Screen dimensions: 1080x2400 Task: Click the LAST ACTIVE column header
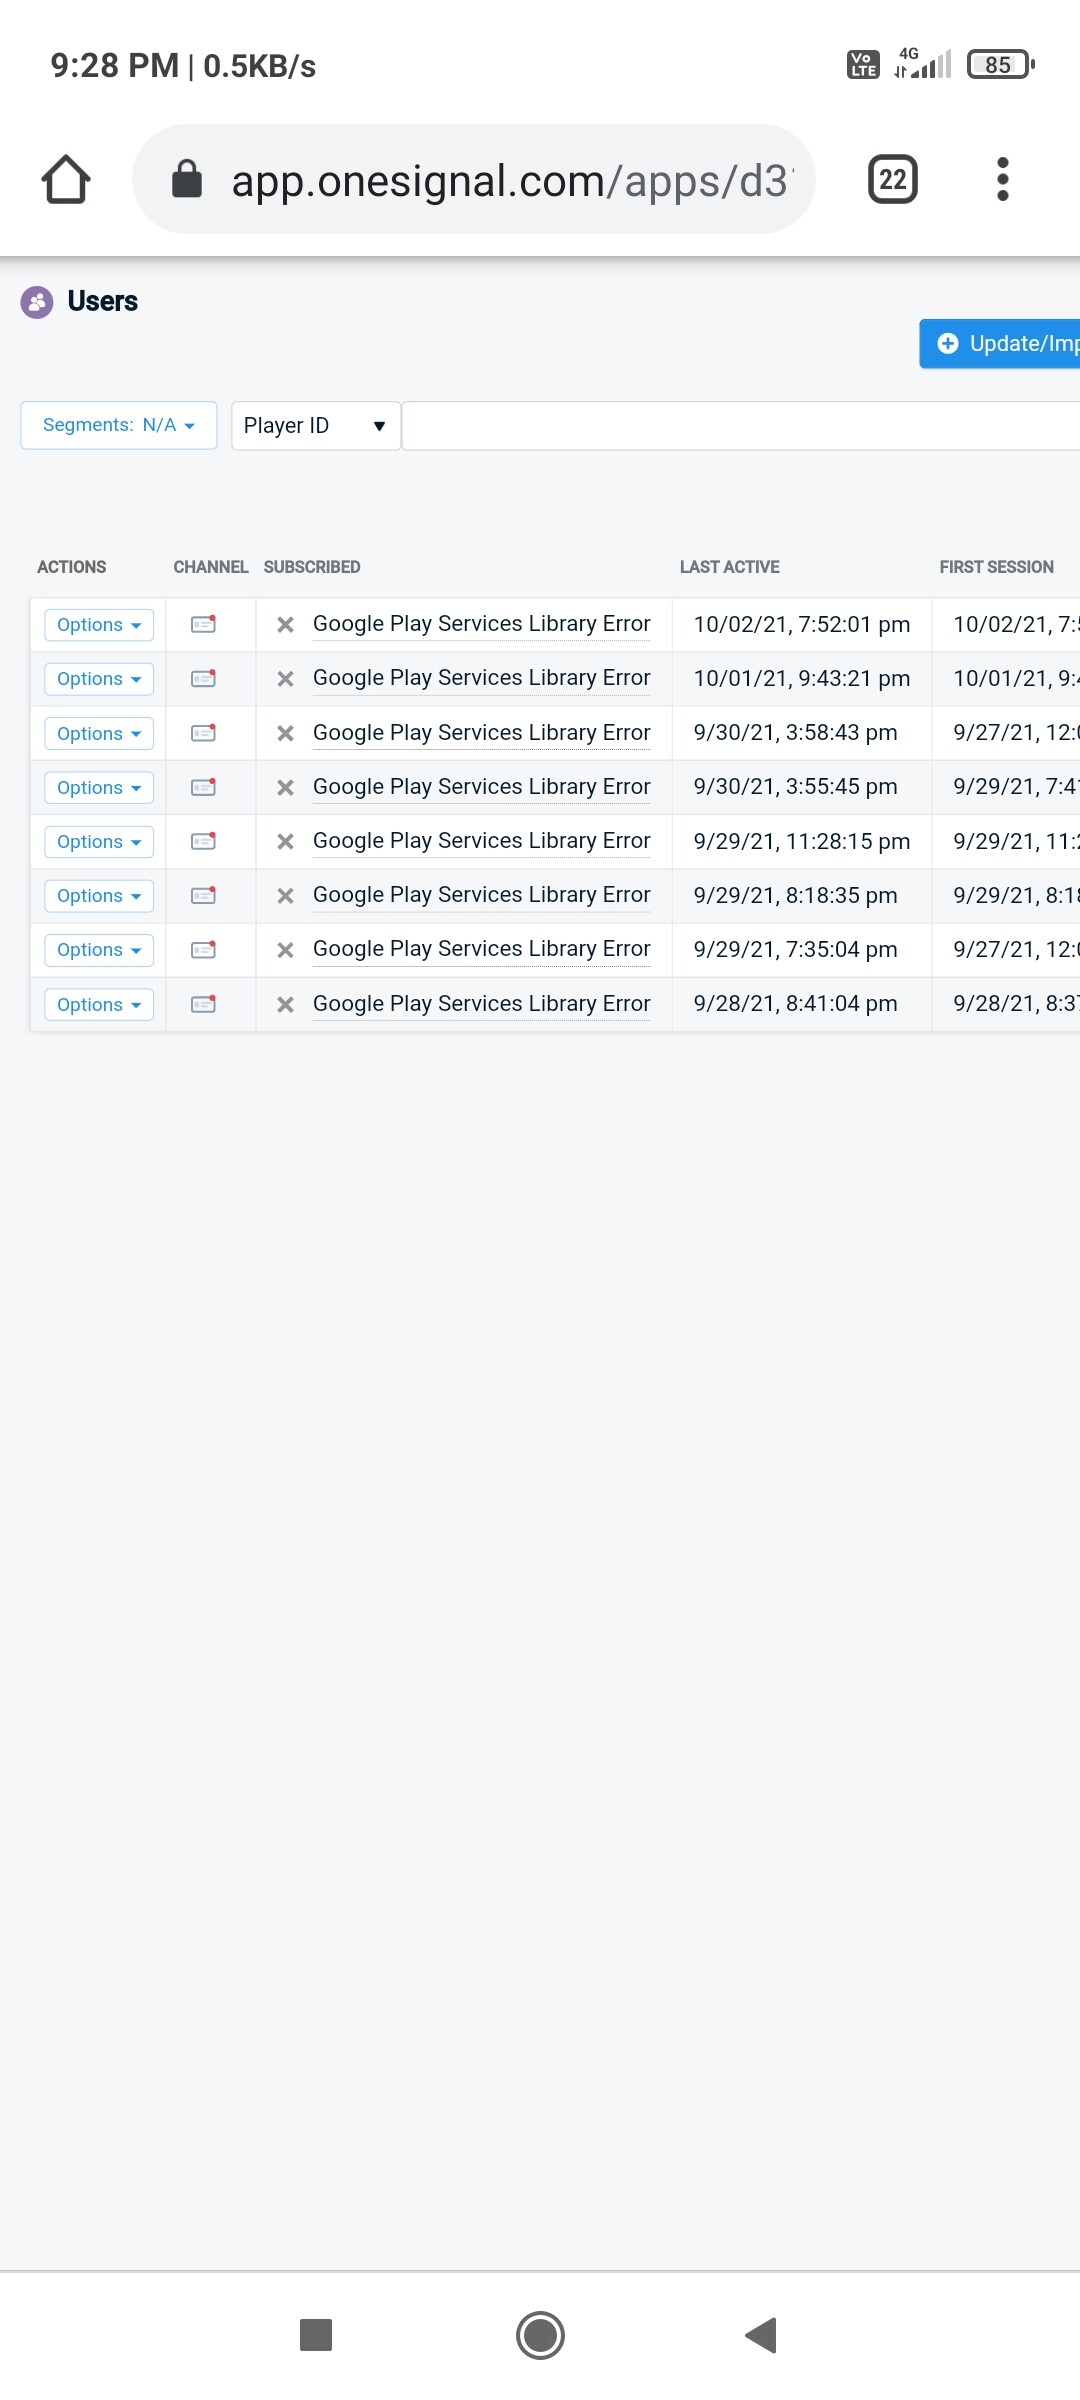(x=730, y=567)
